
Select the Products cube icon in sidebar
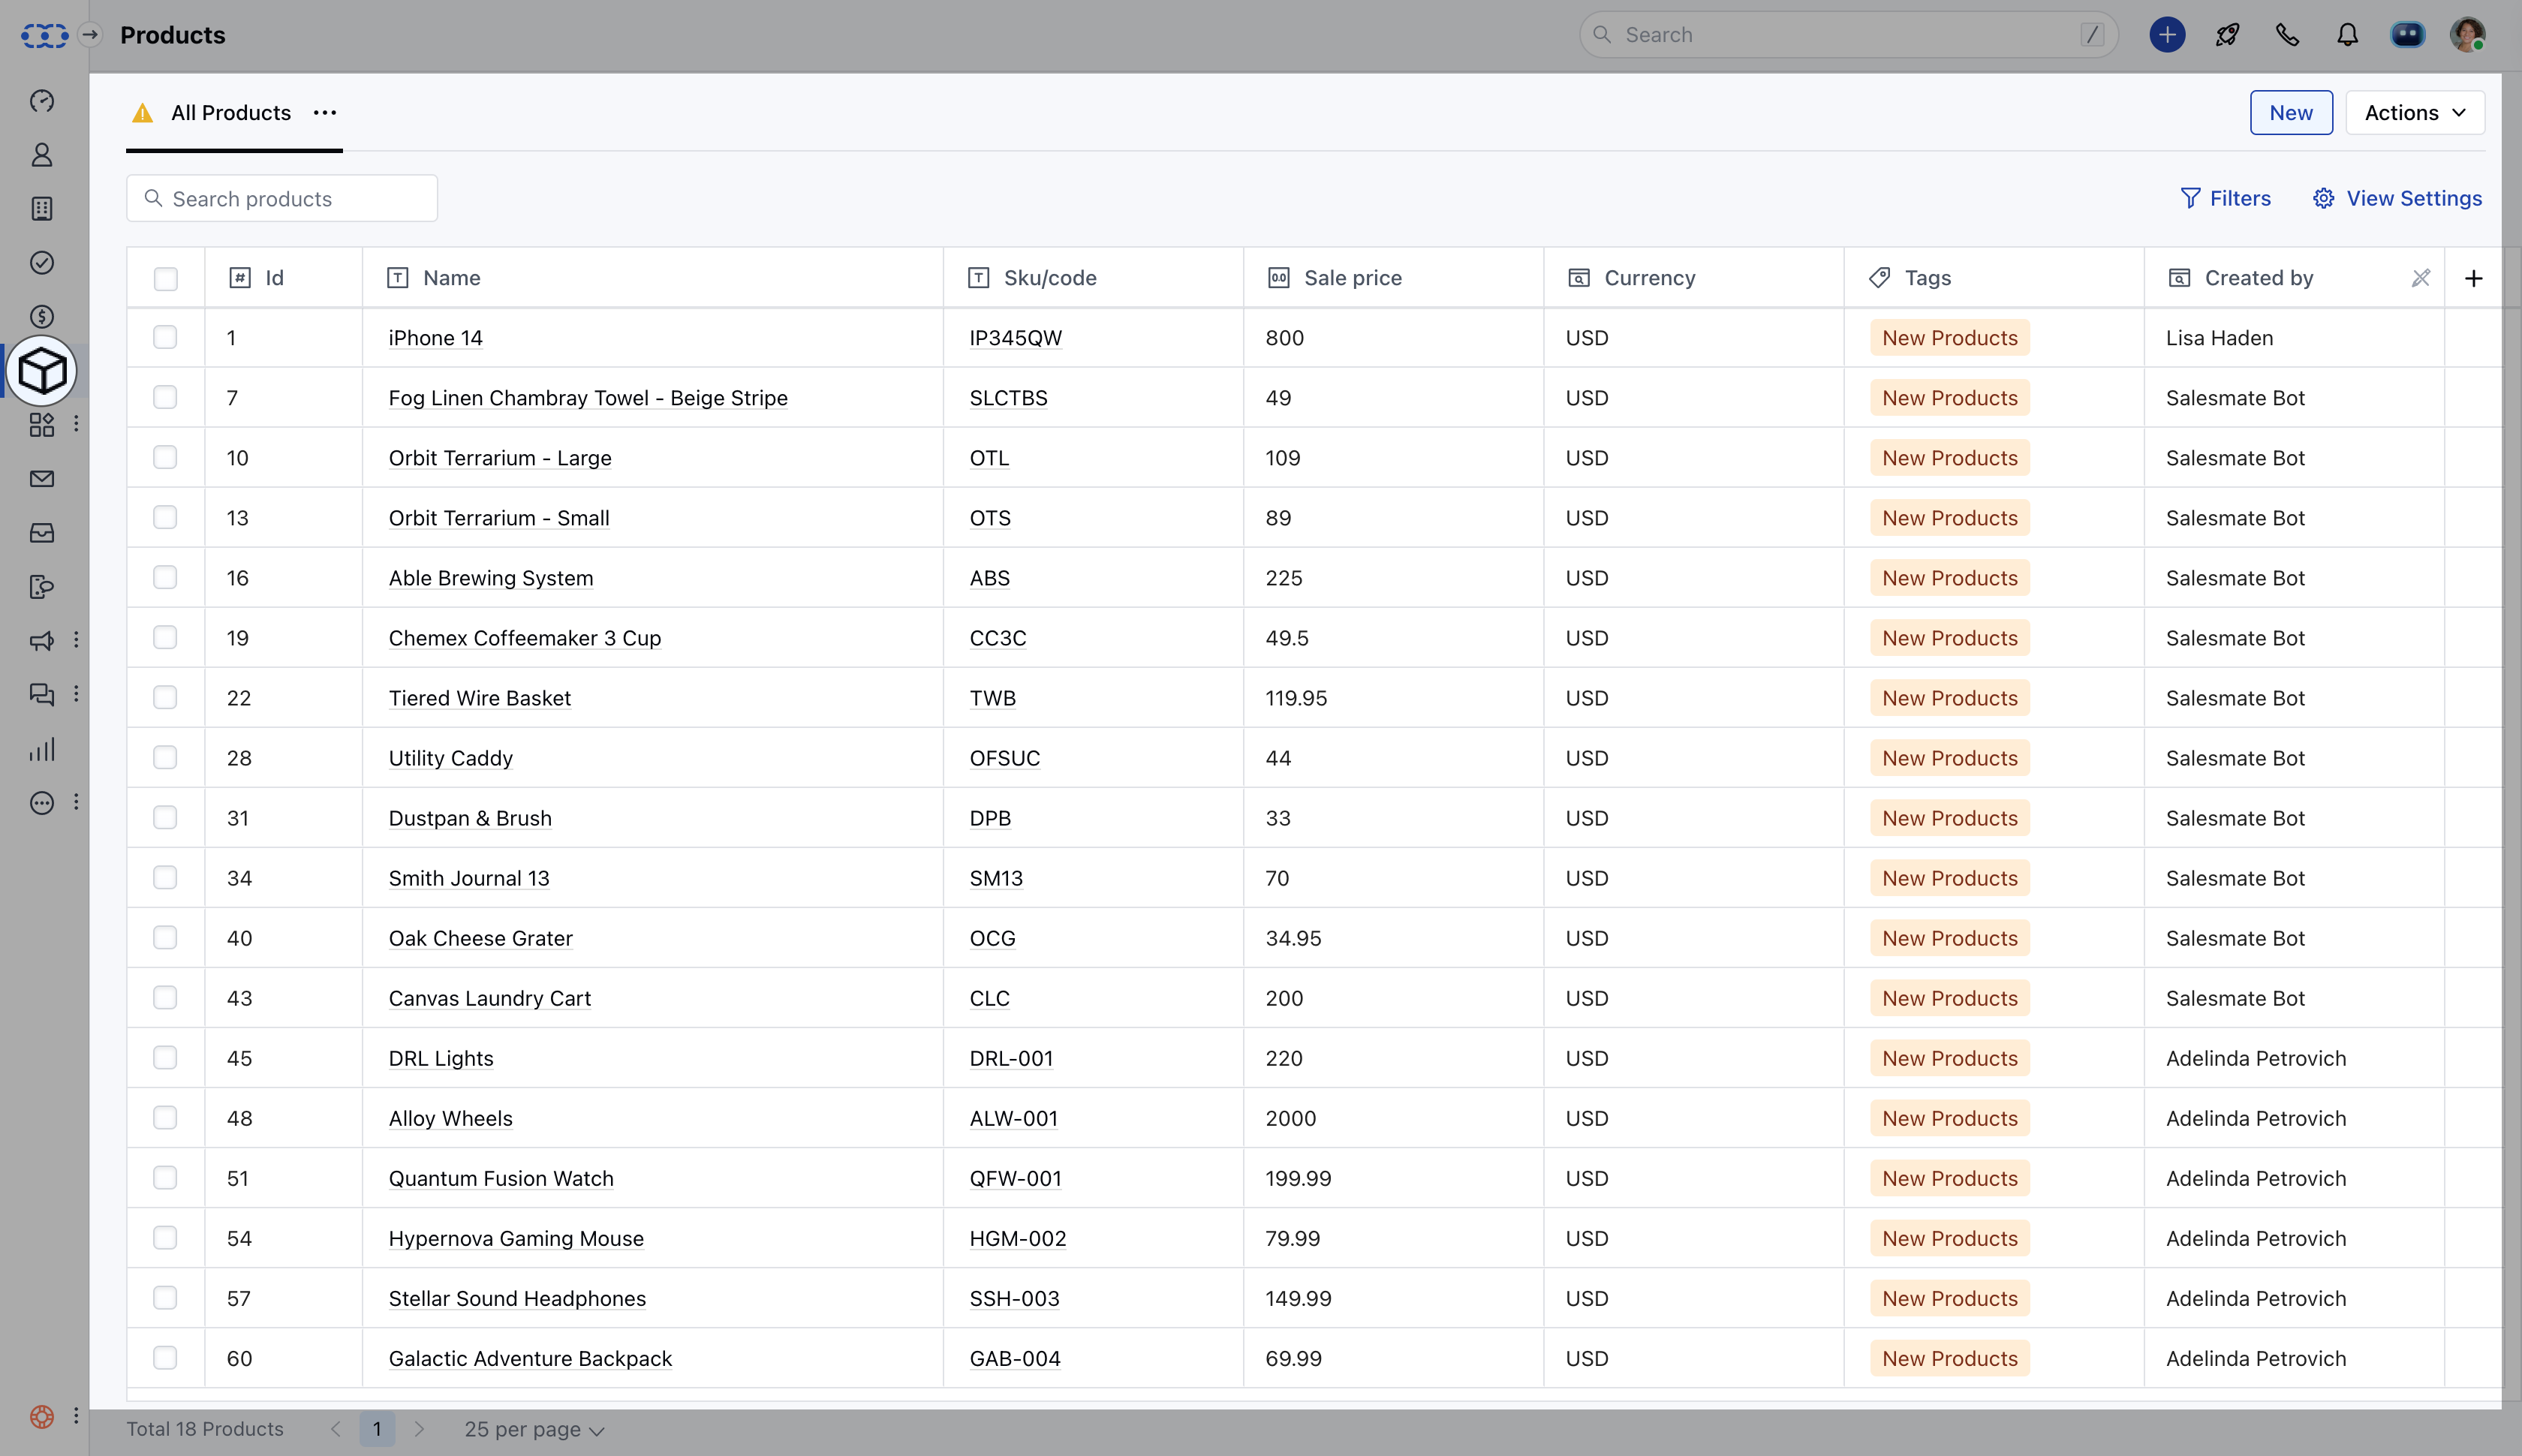pos(42,372)
